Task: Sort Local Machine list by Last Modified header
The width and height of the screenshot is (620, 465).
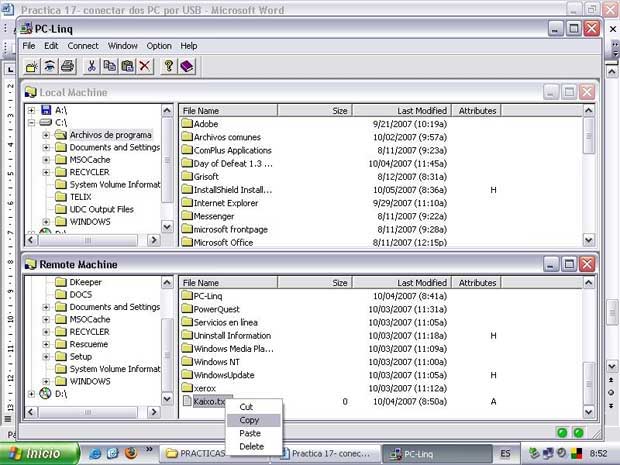Action: click(402, 111)
